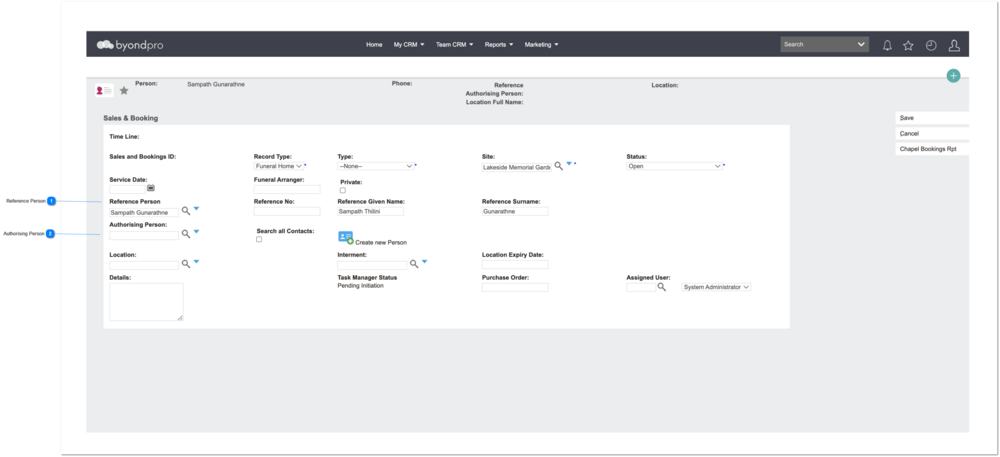Click the Reference Person input field
The height and width of the screenshot is (457, 1000).
[x=144, y=213]
